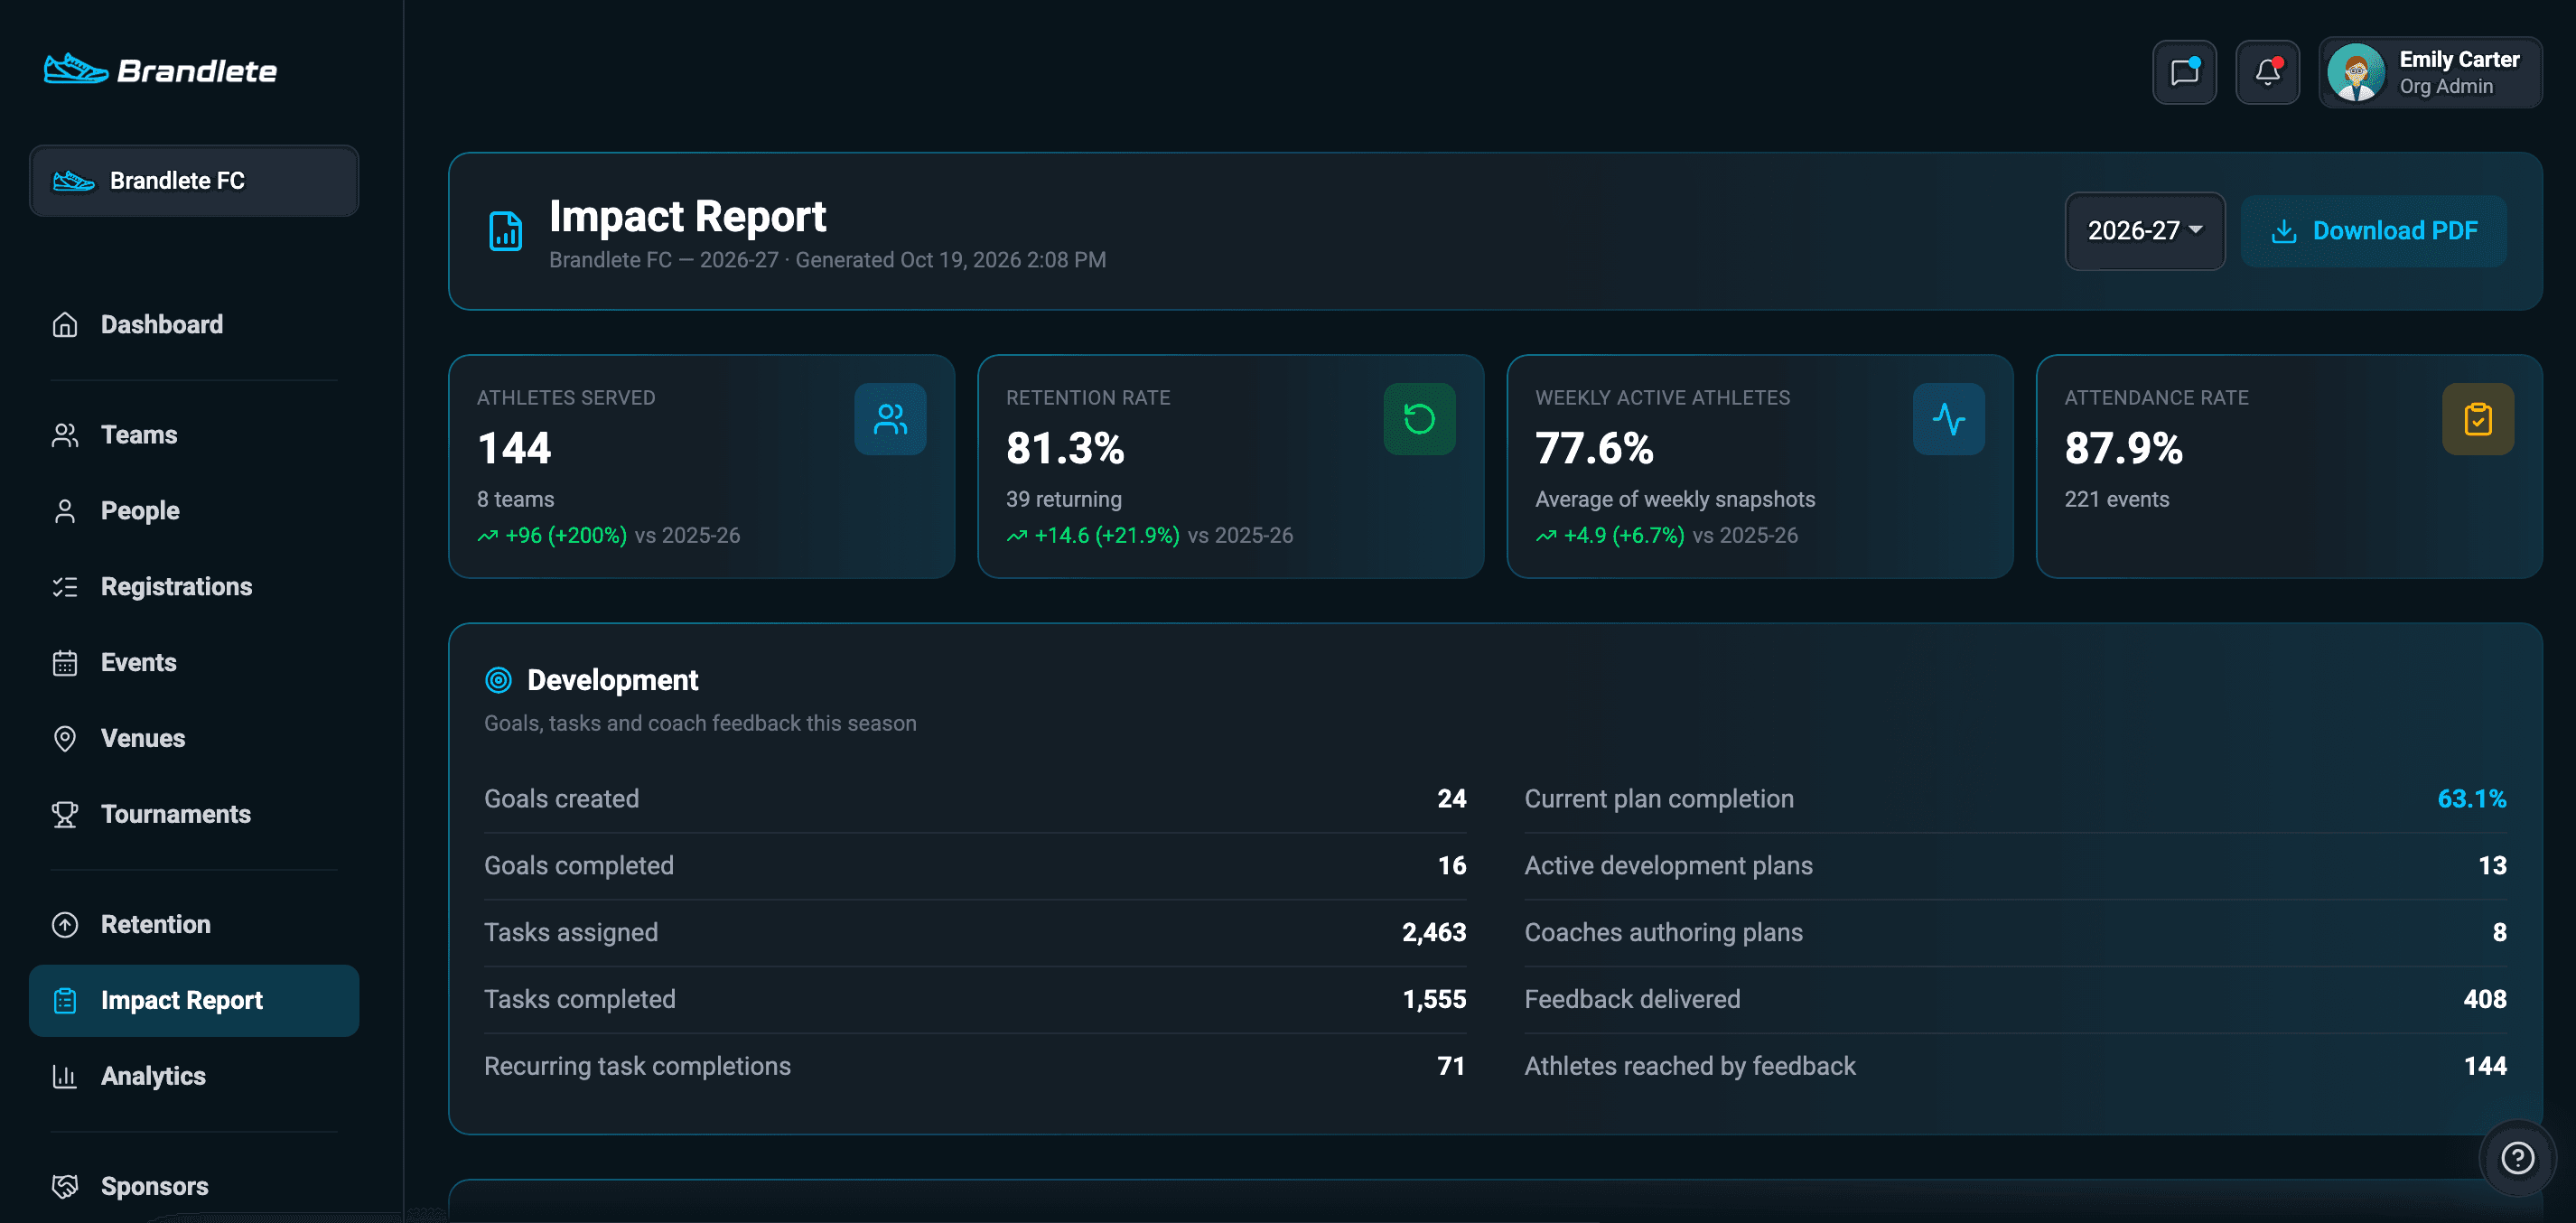2576x1223 pixels.
Task: Click the Attendance Rate clipboard icon
Action: point(2477,419)
